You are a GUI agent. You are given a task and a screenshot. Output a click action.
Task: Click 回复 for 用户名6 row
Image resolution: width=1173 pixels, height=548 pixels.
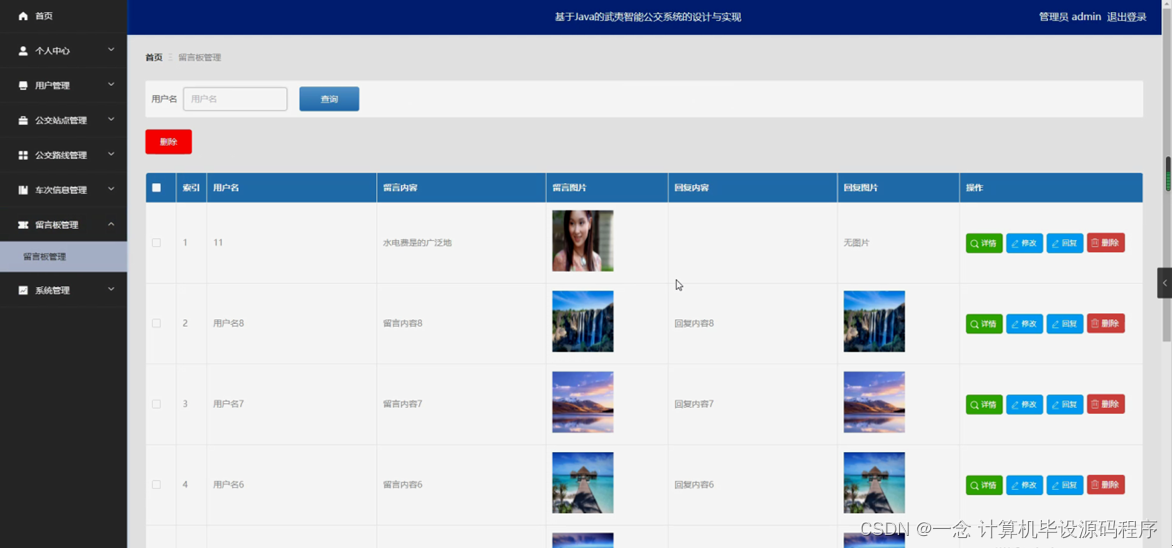(1065, 485)
